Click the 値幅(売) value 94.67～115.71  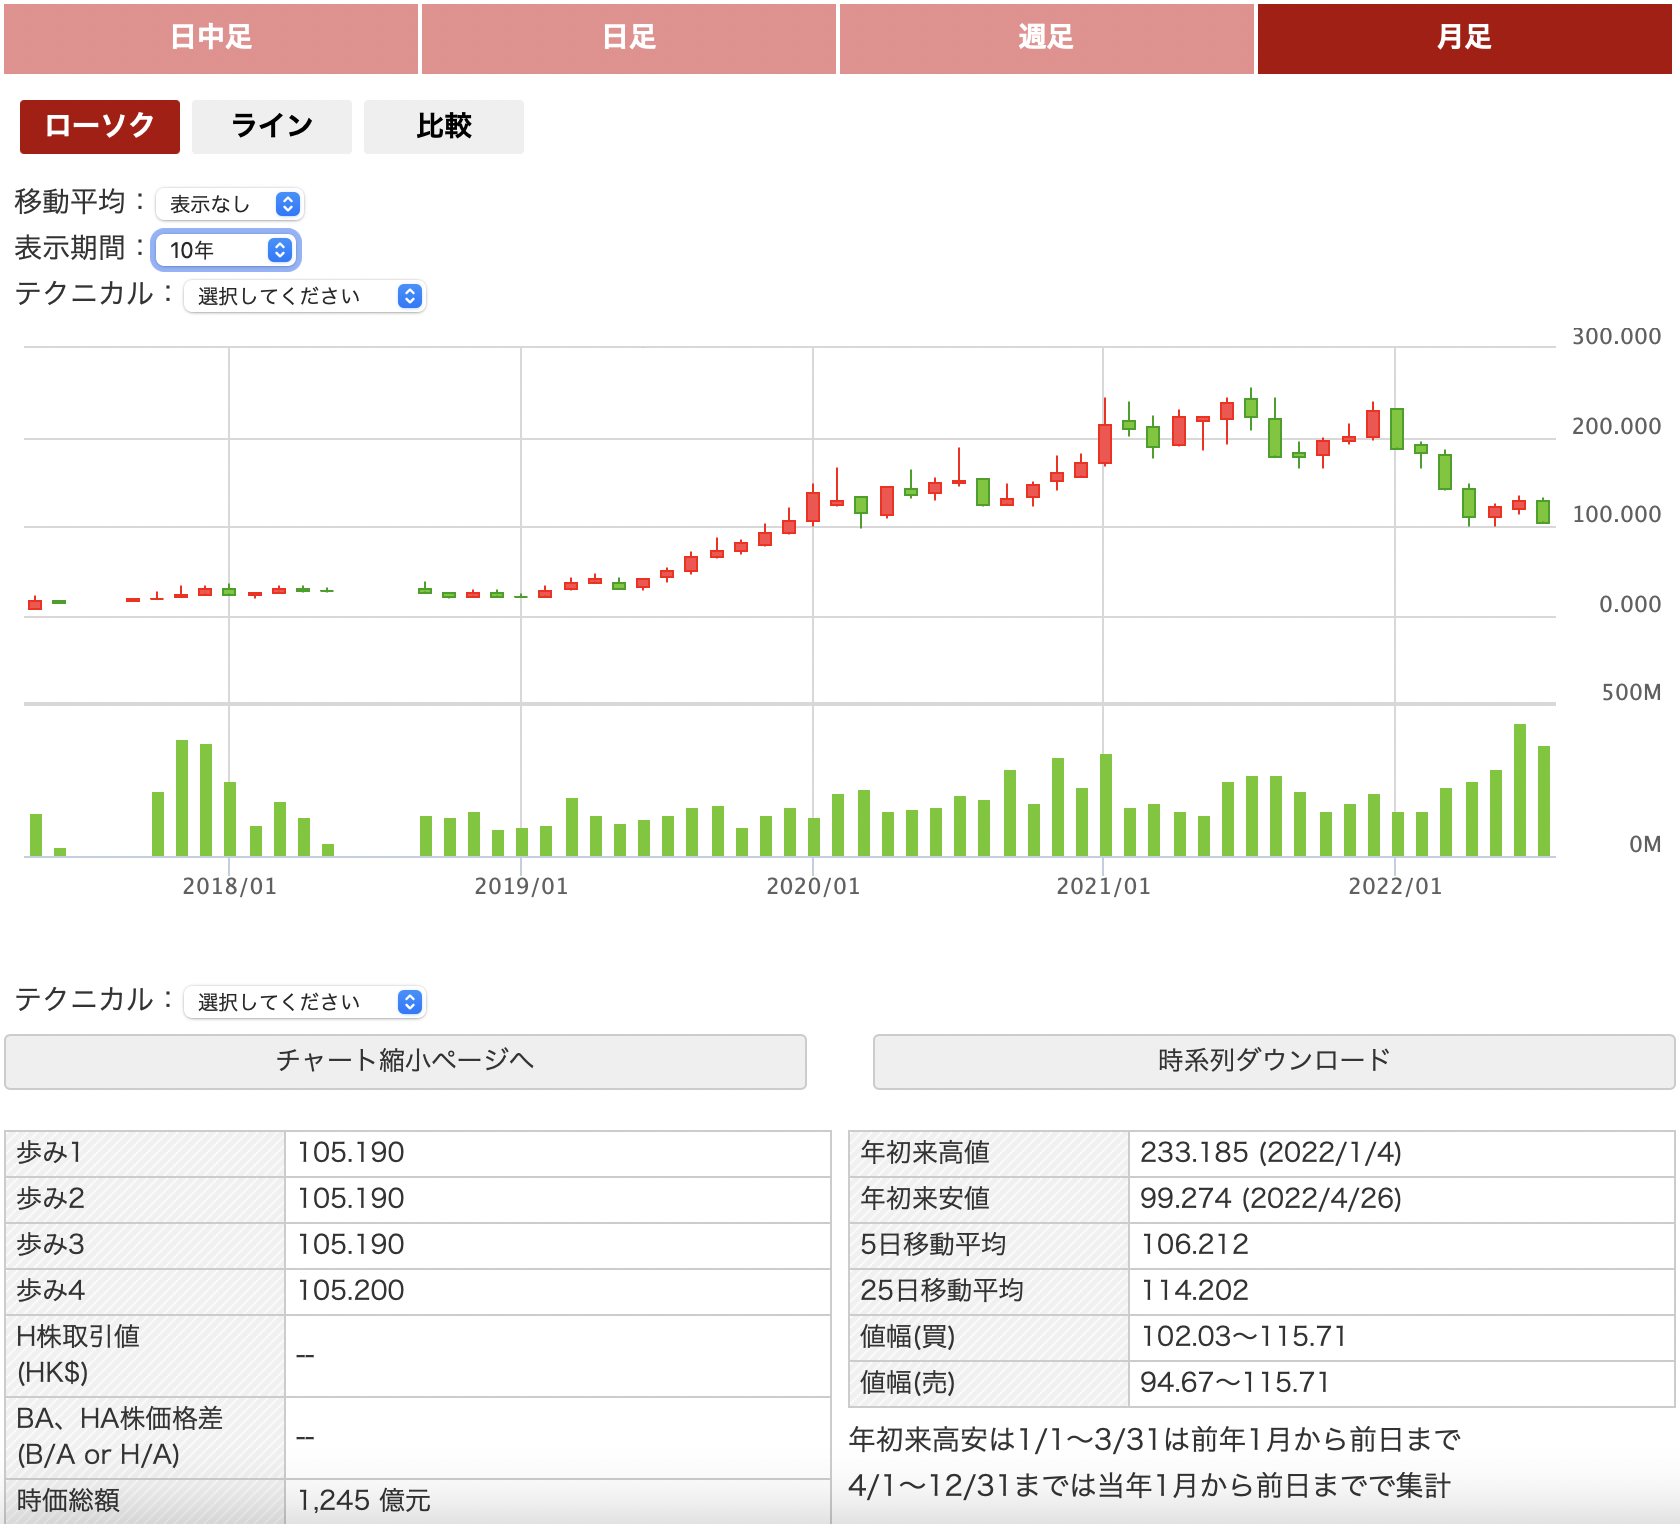coord(1235,1383)
